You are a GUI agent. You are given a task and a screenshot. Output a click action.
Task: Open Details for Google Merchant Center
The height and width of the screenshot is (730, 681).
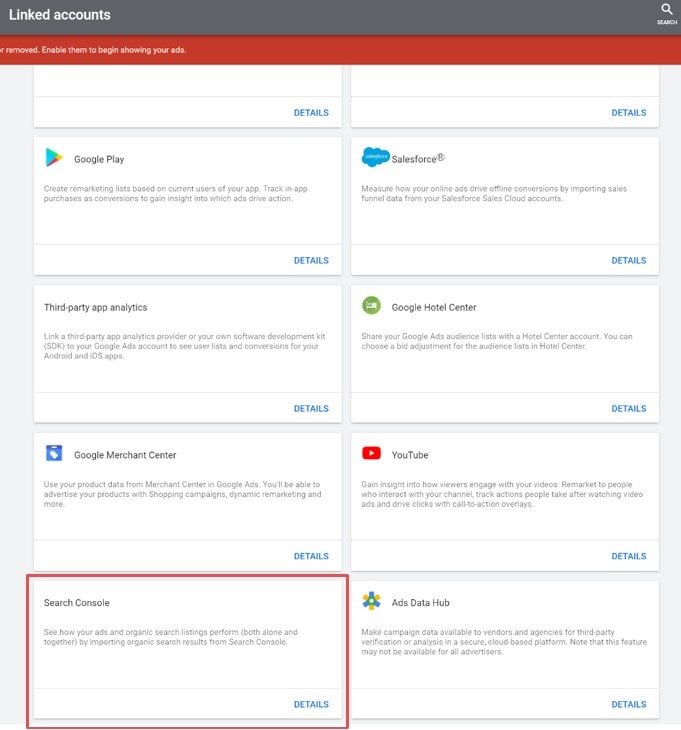(311, 556)
